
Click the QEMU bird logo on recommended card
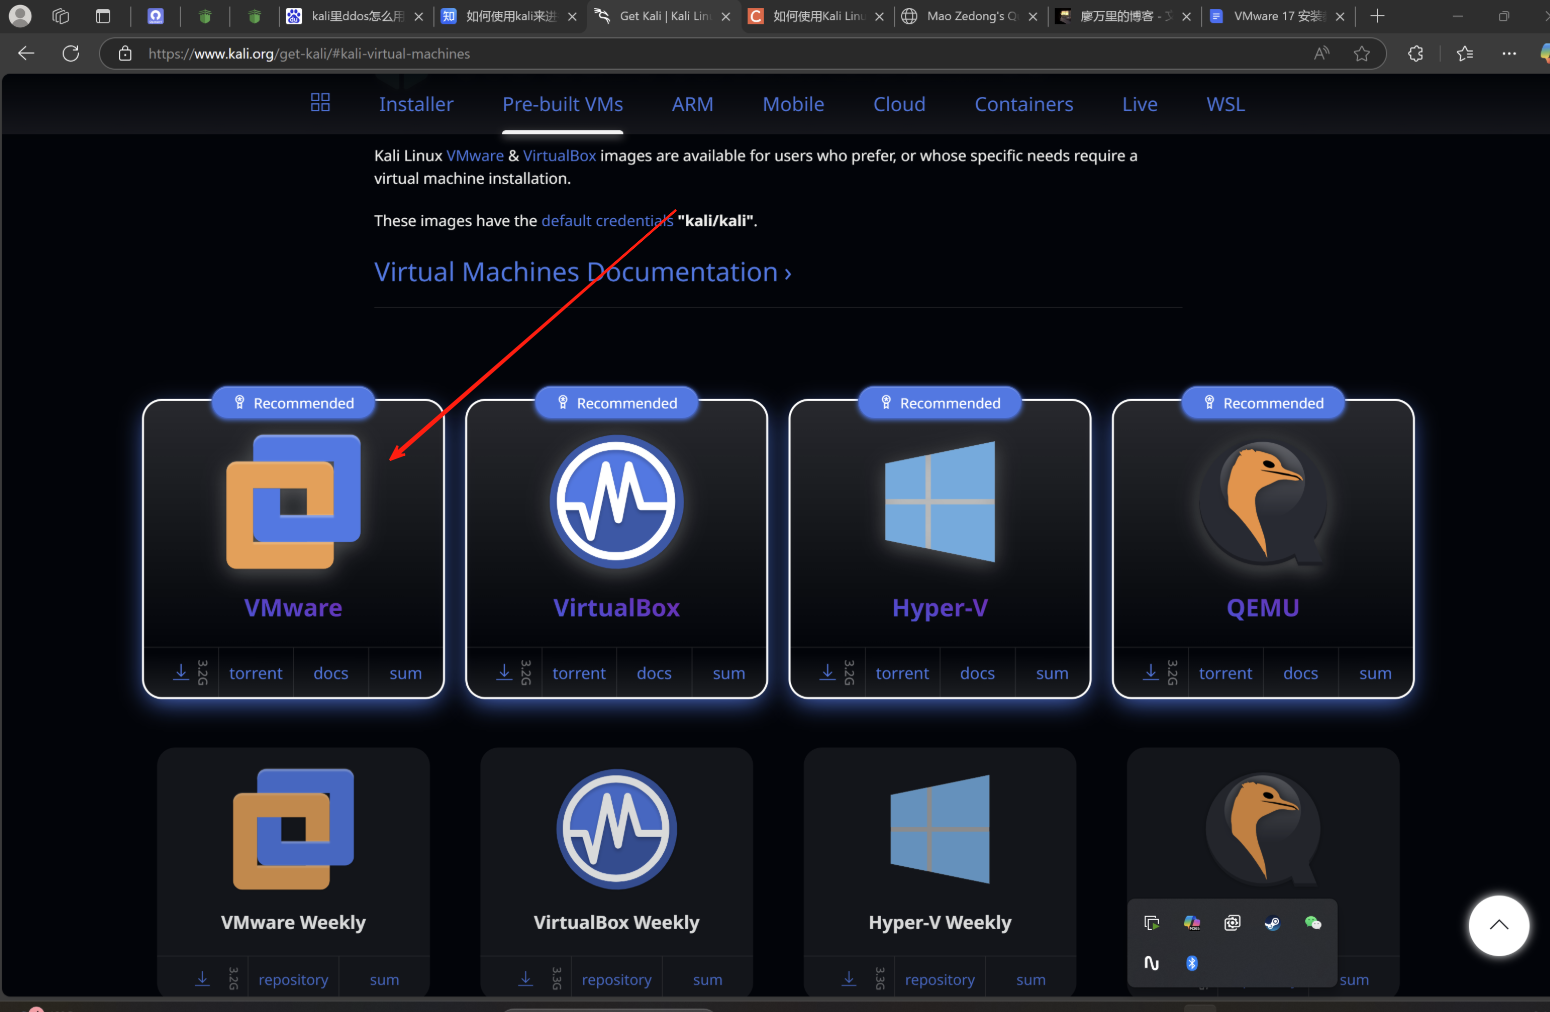(1263, 502)
